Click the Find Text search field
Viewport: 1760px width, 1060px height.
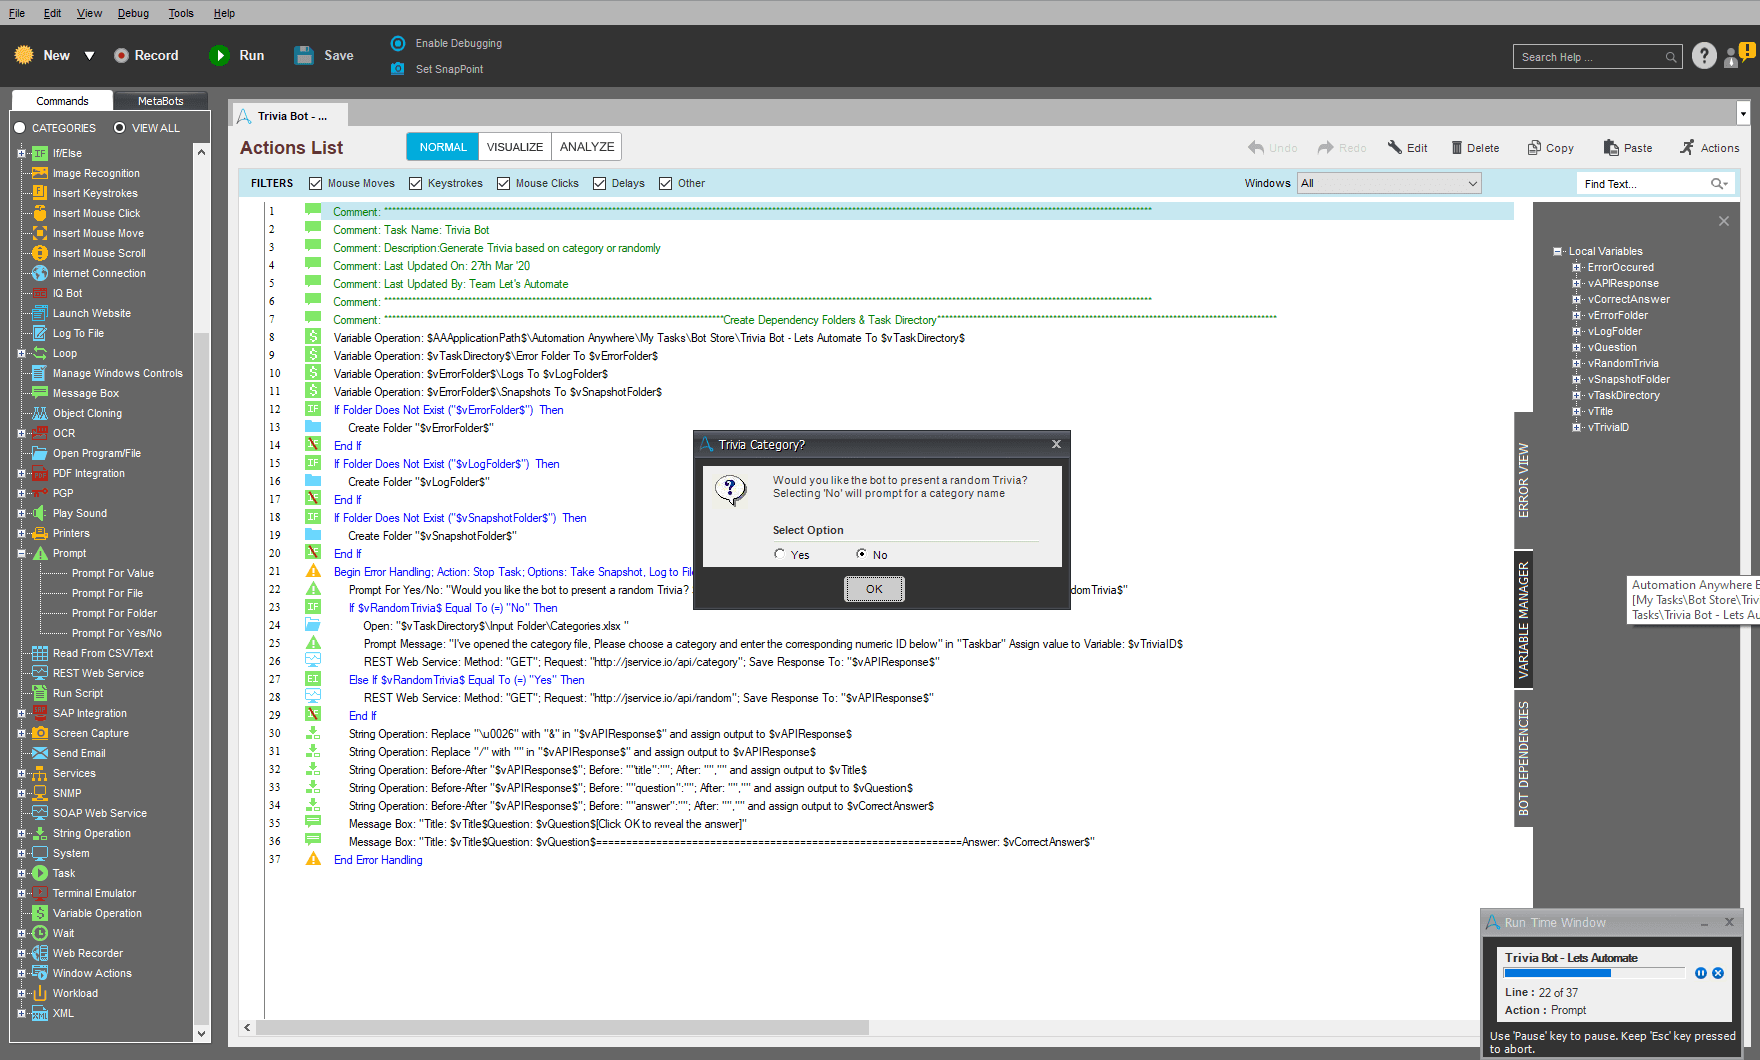click(x=1644, y=184)
